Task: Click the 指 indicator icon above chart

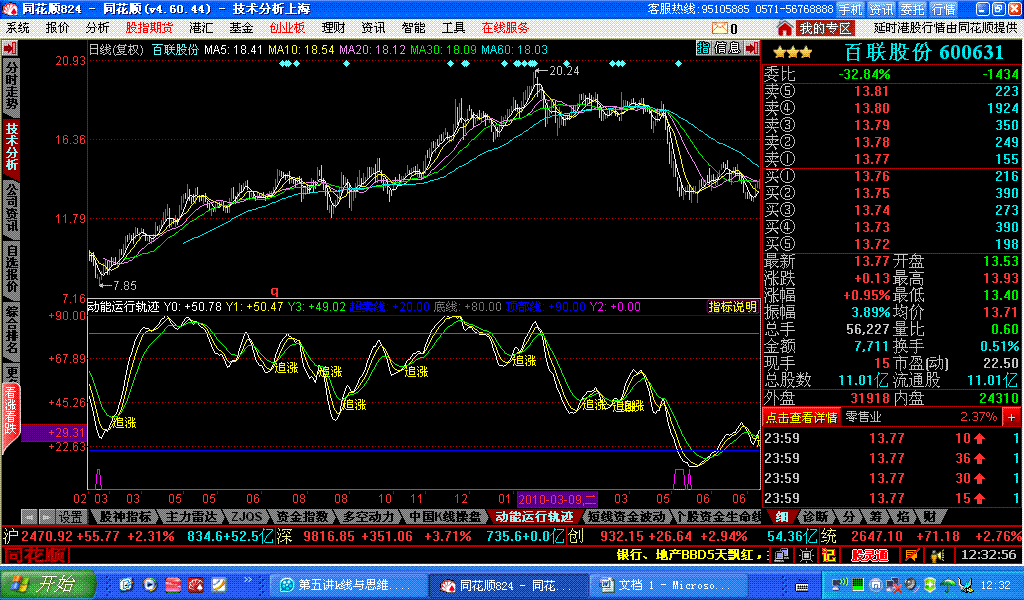Action: coord(703,48)
